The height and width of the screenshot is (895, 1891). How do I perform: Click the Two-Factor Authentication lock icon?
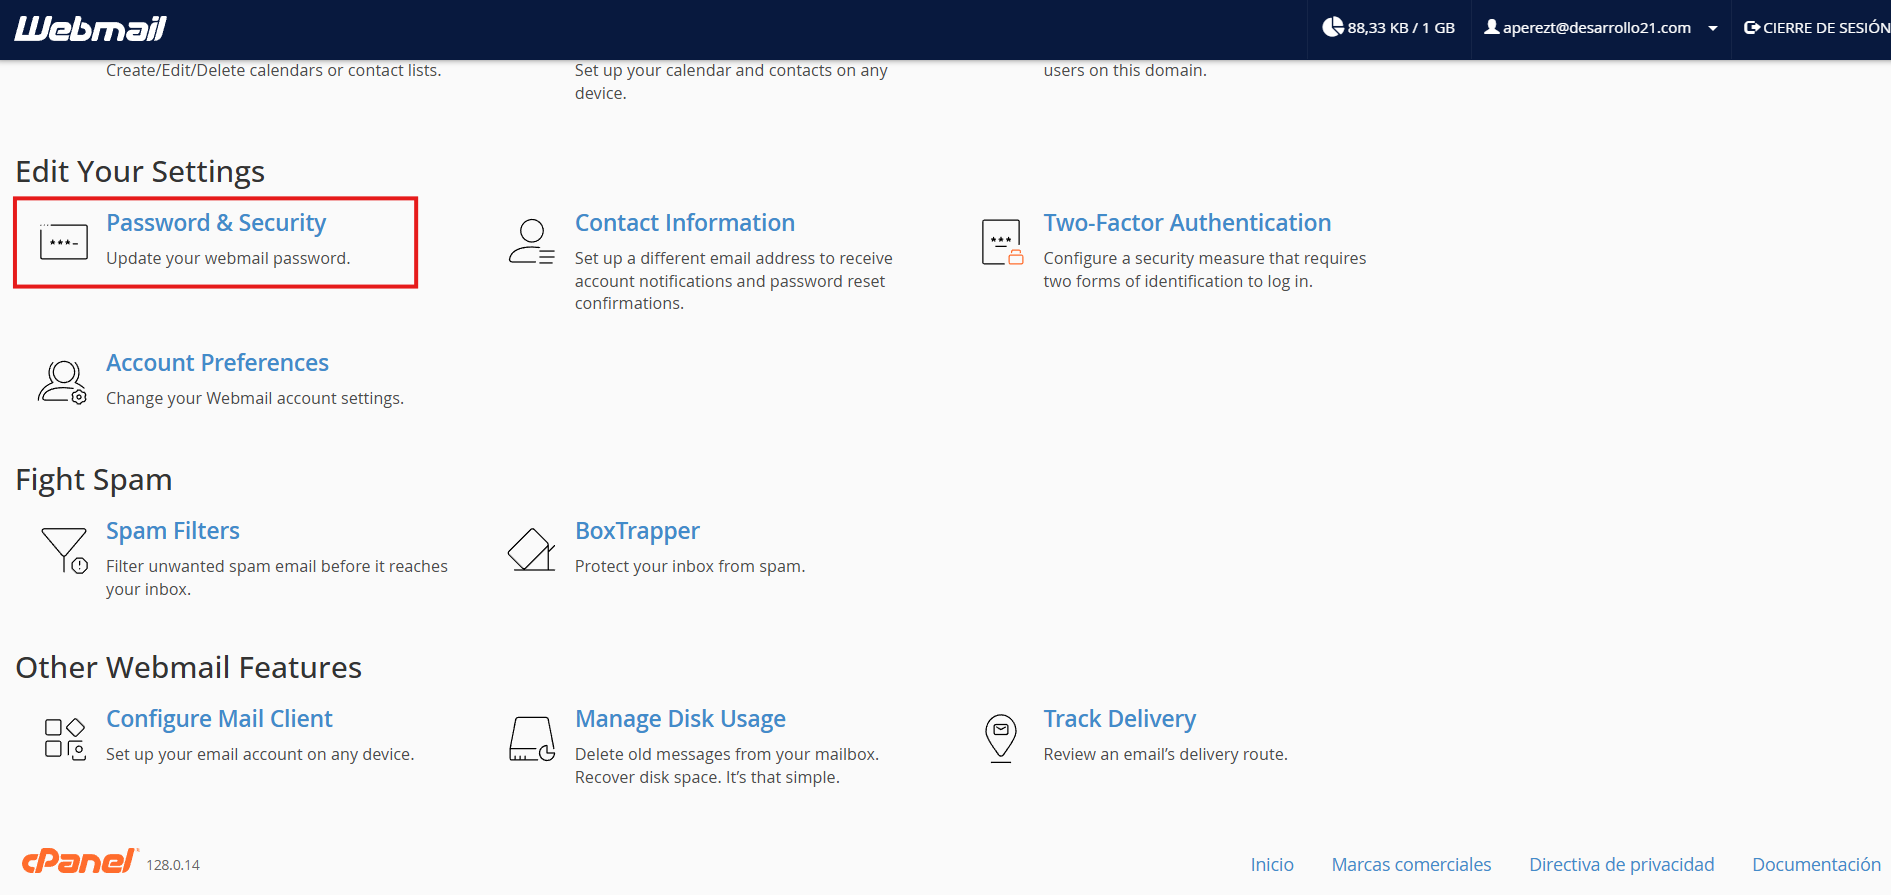1001,242
